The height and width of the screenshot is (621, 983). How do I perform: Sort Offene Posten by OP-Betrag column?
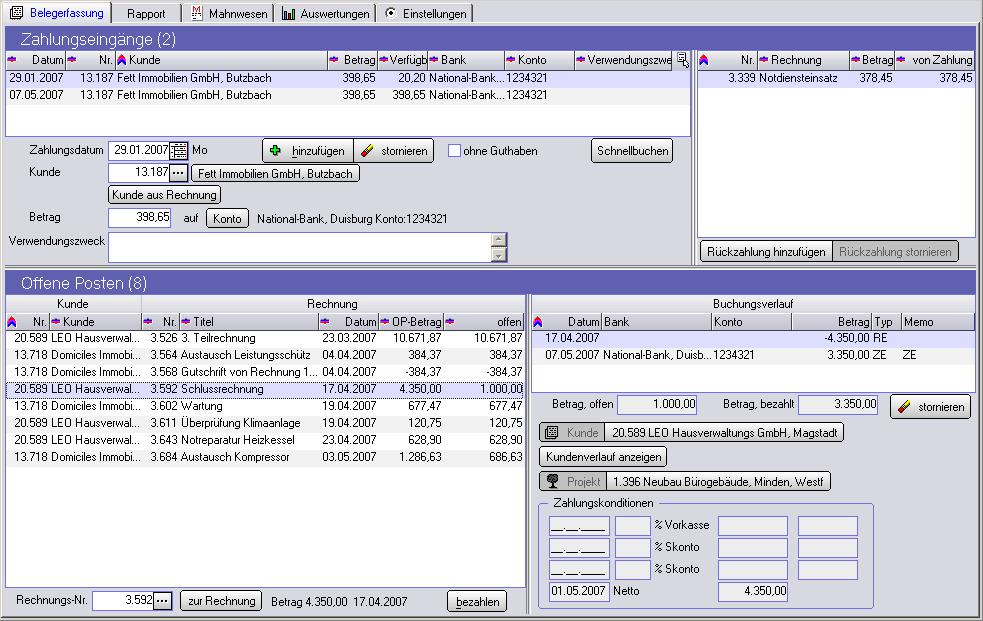click(410, 322)
